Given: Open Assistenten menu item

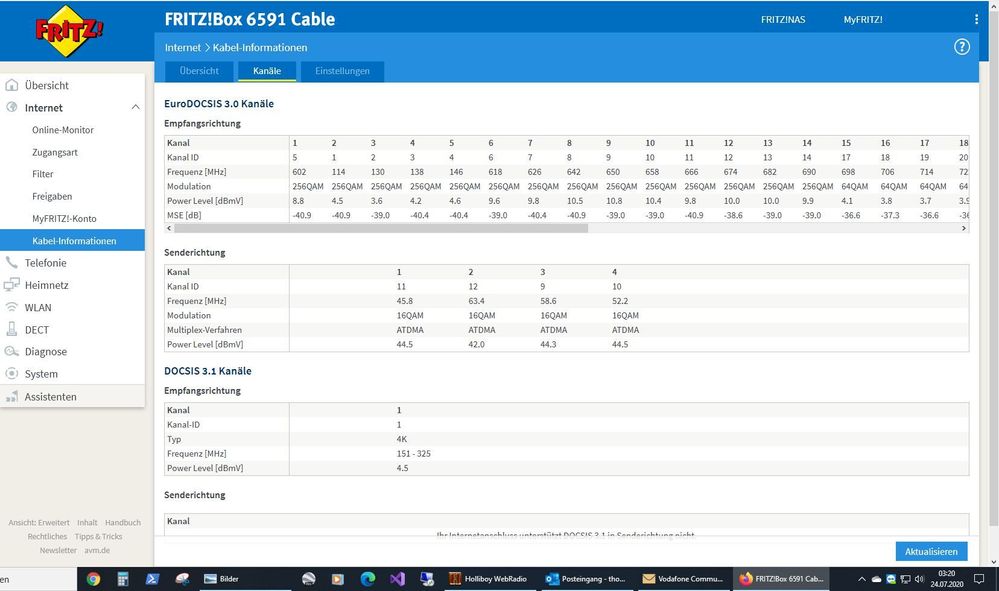Looking at the screenshot, I should 50,397.
